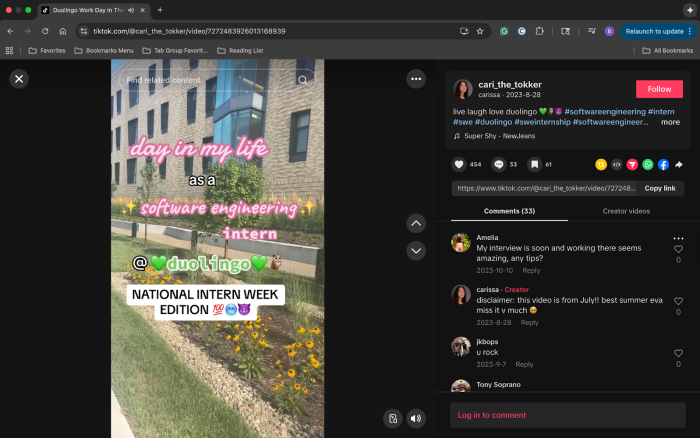Select the Comments (33) tab
700x438 pixels.
tap(509, 211)
